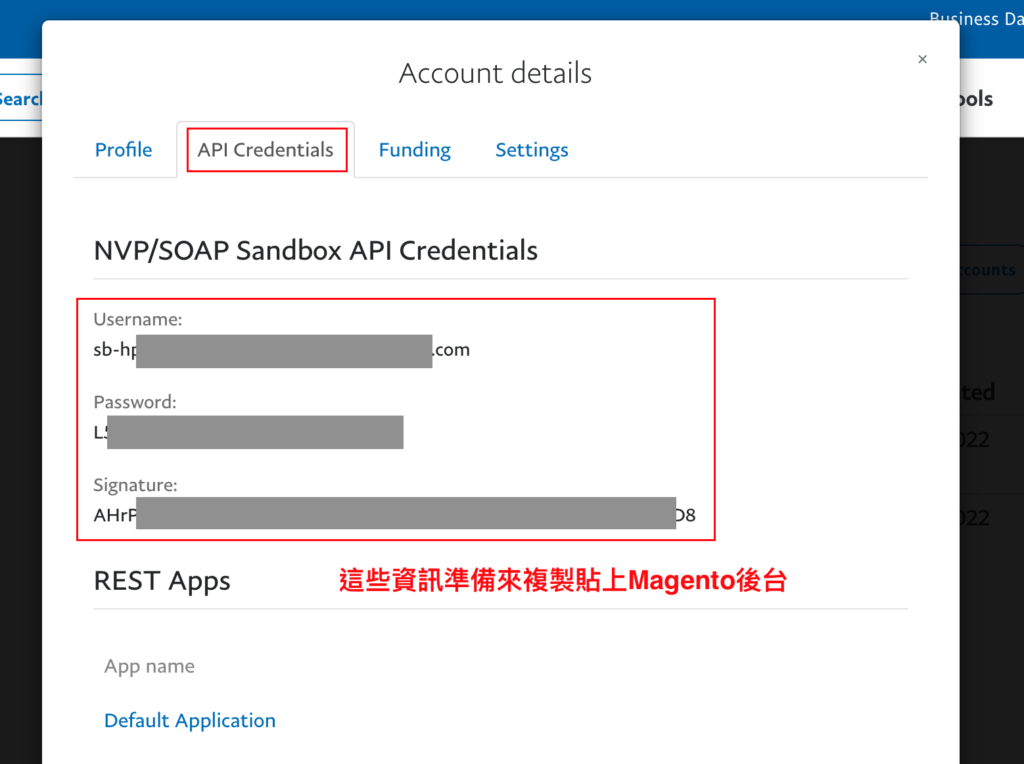Go to the Settings tab
1024x764 pixels.
click(x=532, y=150)
